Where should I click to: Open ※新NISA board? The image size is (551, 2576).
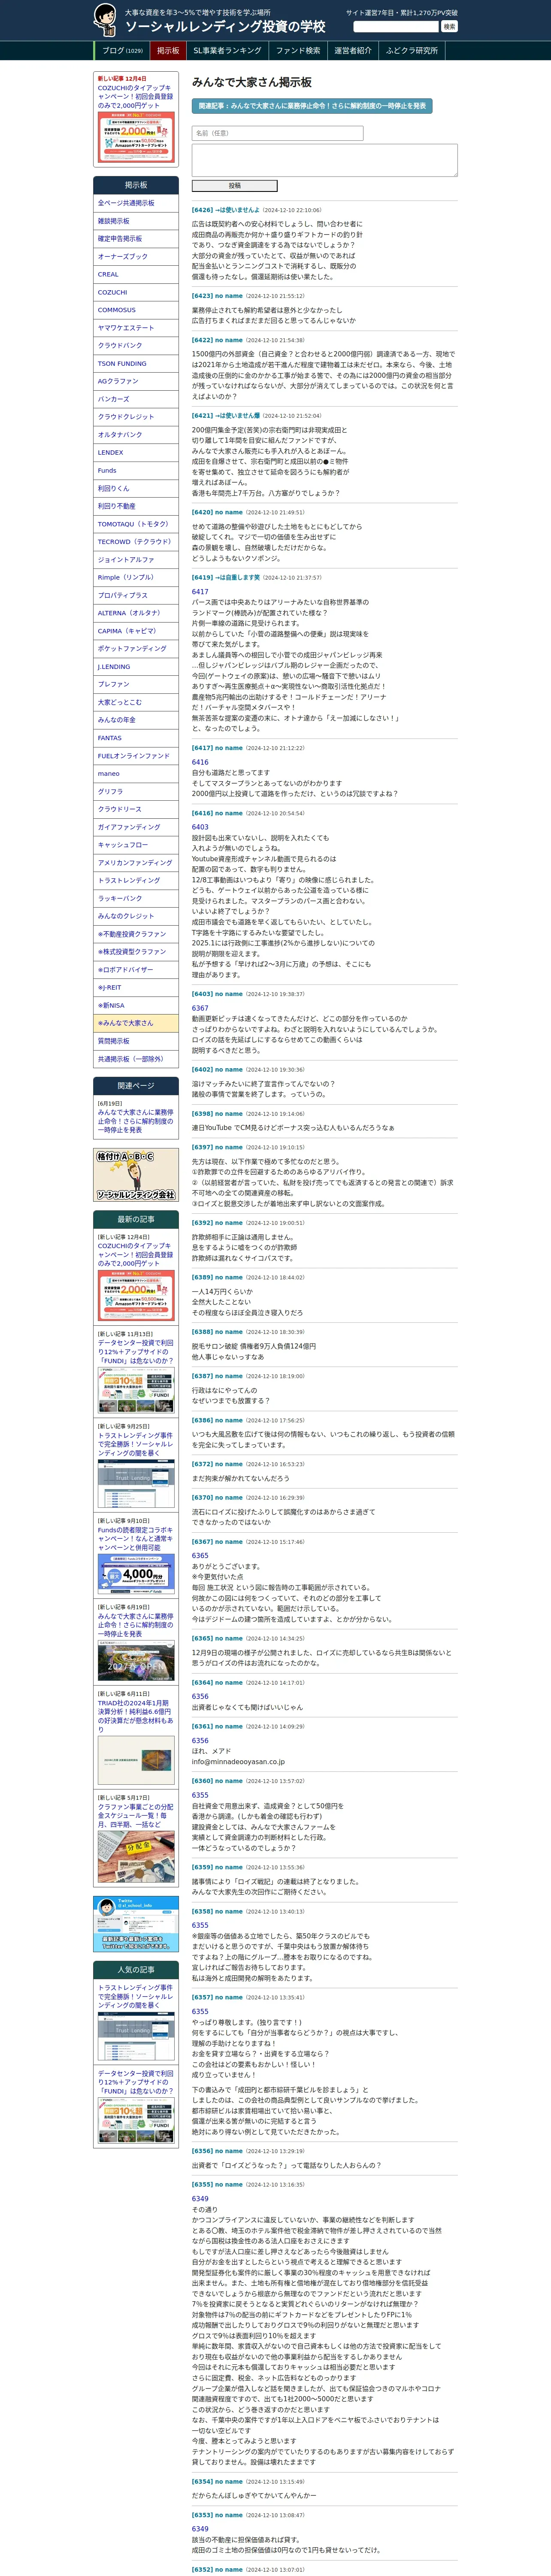point(136,1006)
